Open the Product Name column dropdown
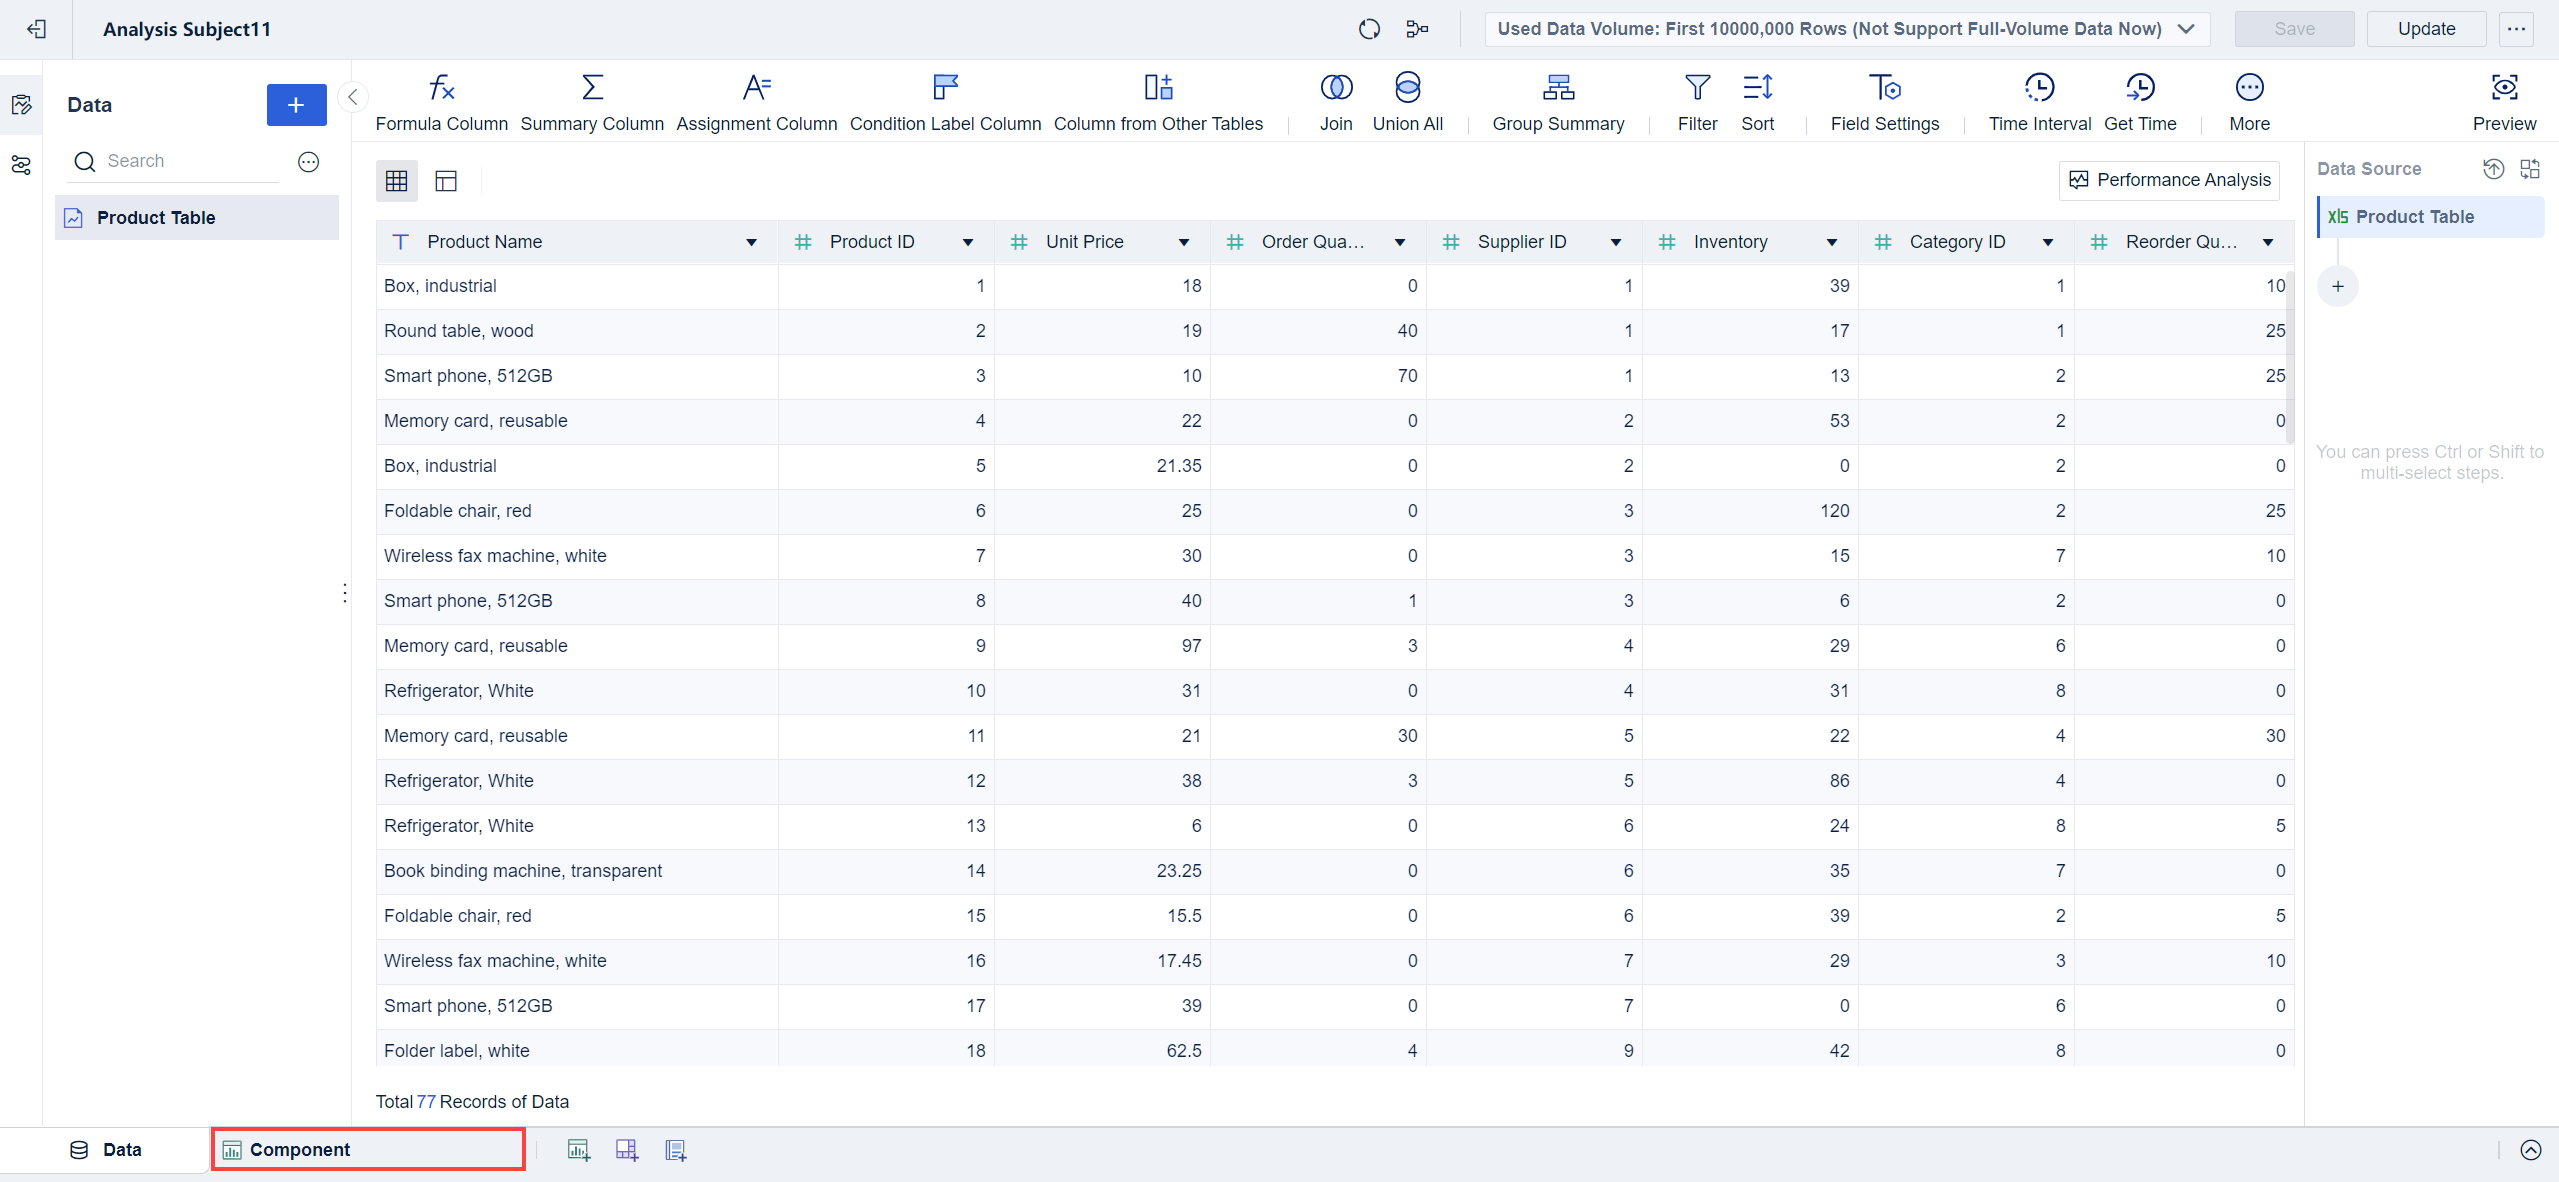This screenshot has width=2559, height=1182. (752, 241)
